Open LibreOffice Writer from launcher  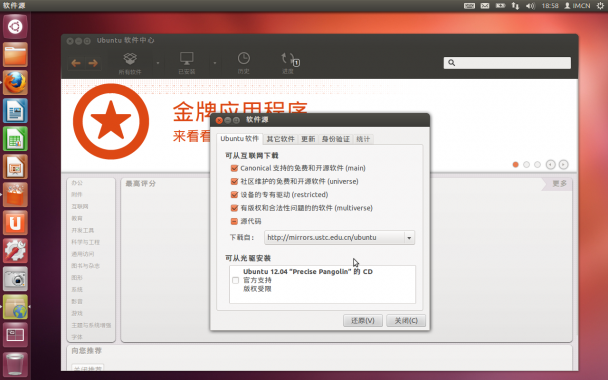15,111
